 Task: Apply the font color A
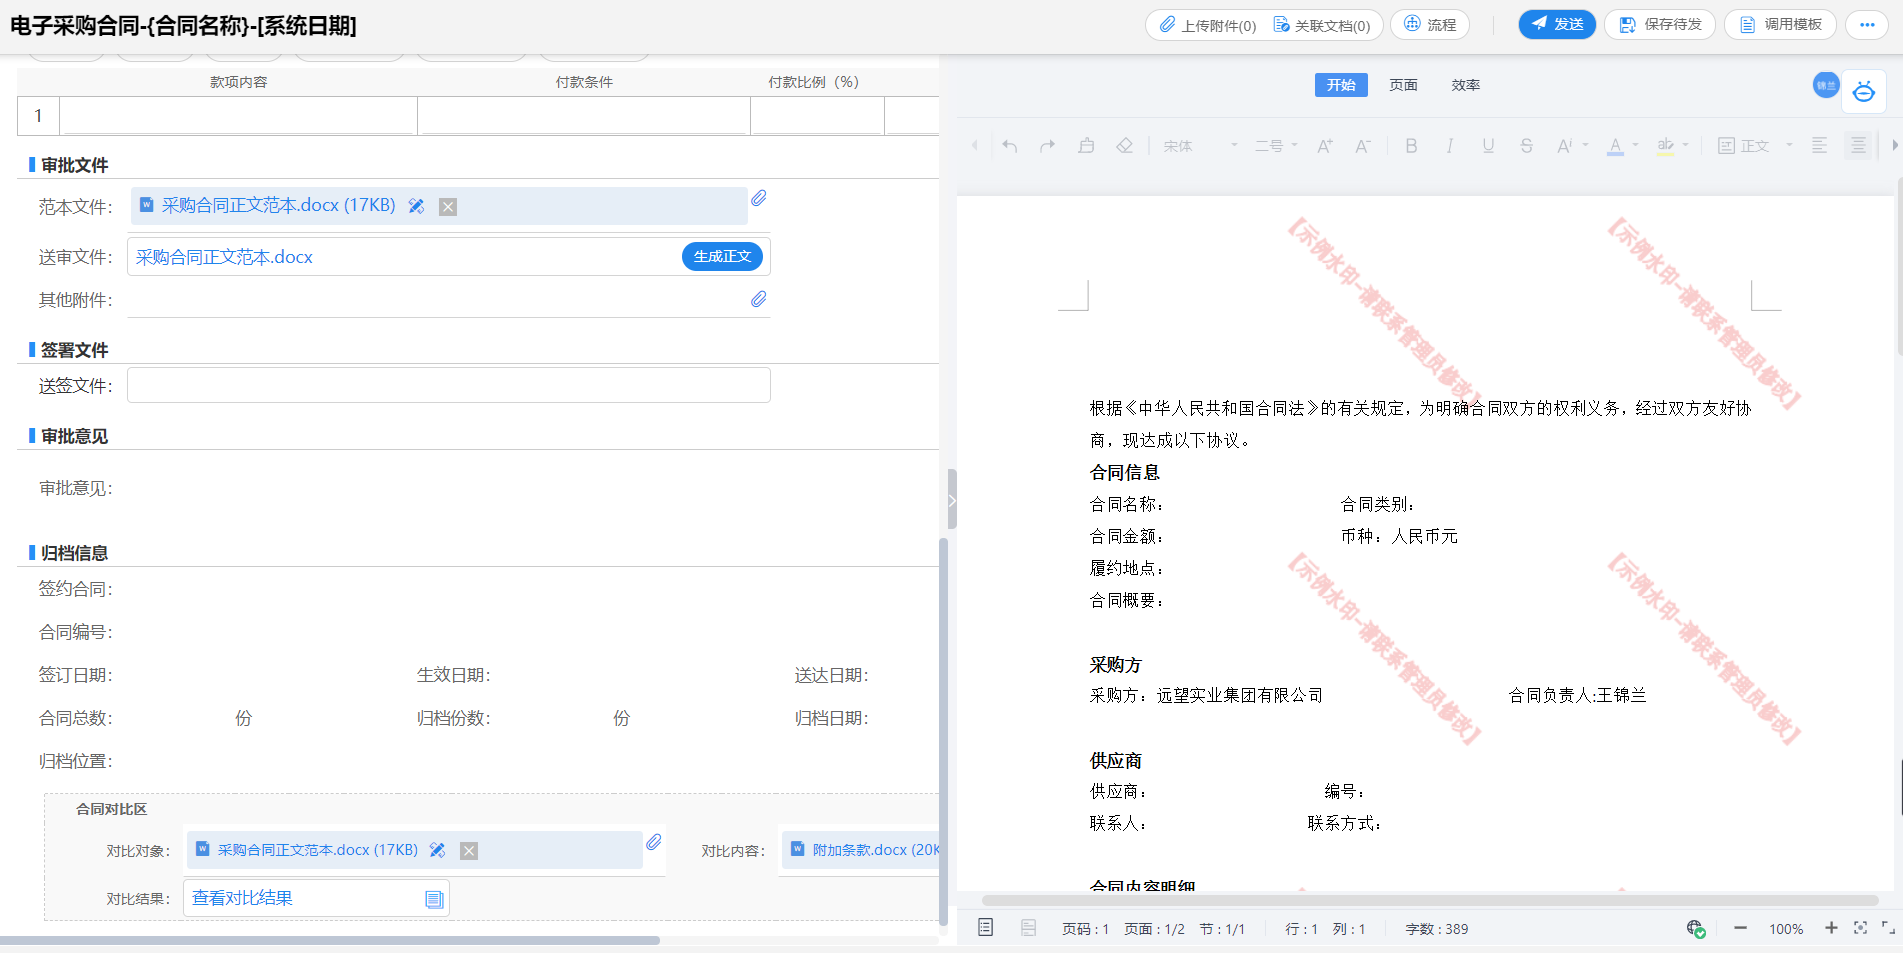click(1615, 146)
